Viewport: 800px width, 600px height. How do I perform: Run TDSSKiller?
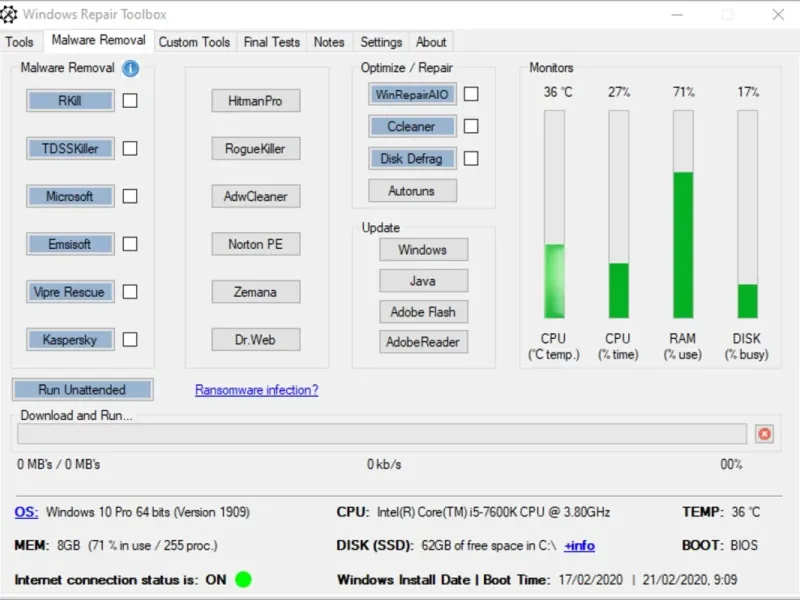[70, 148]
